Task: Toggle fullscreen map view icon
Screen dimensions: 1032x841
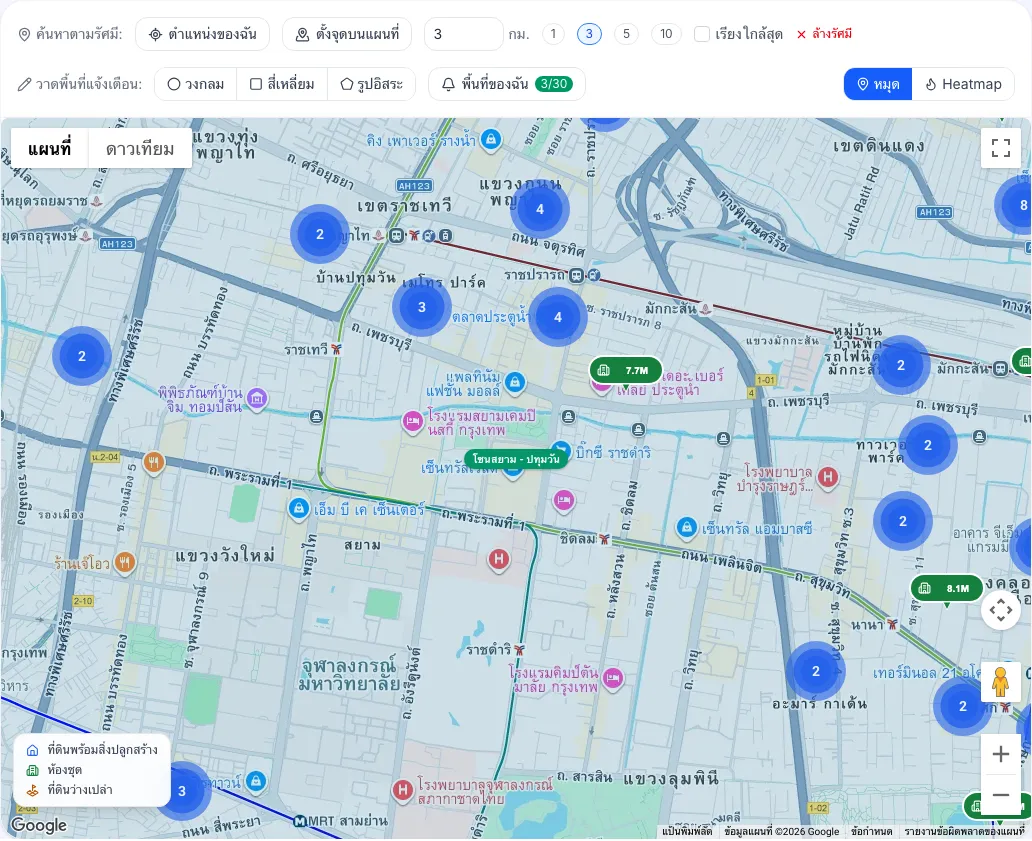Action: pos(1000,148)
